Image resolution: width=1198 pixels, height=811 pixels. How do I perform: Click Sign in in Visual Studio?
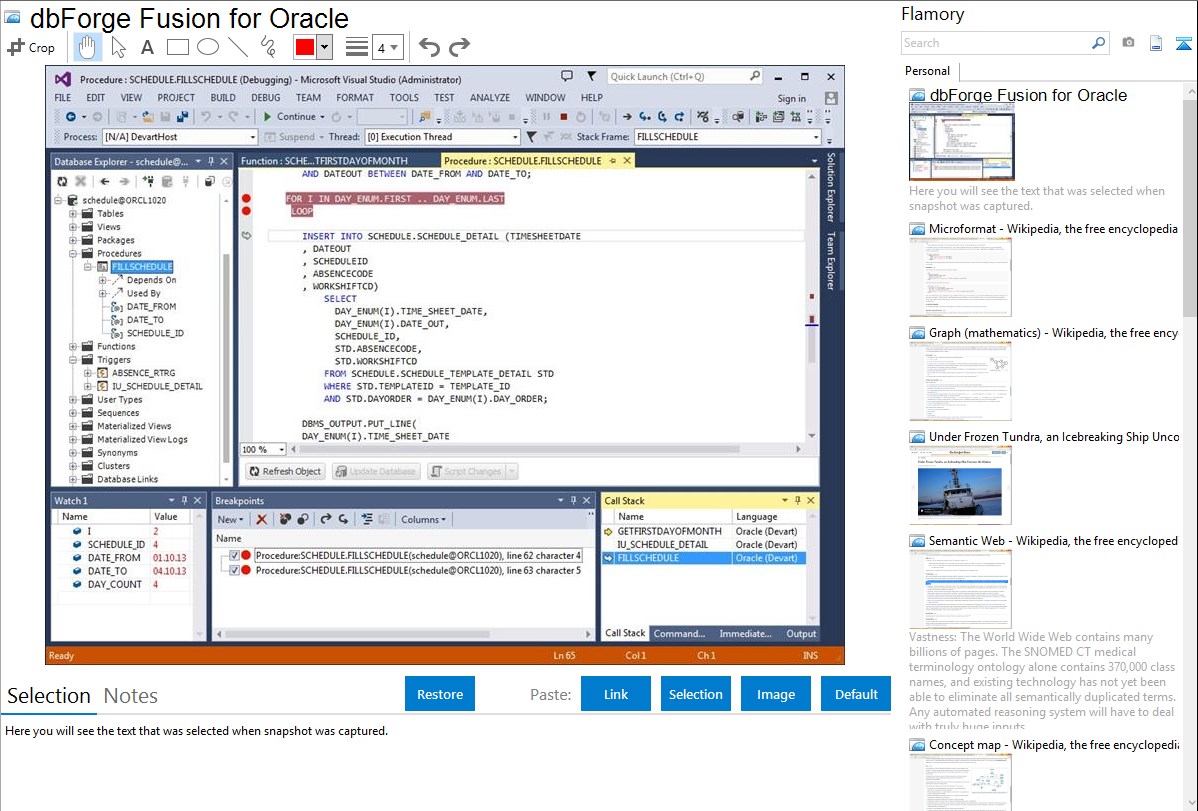click(792, 98)
